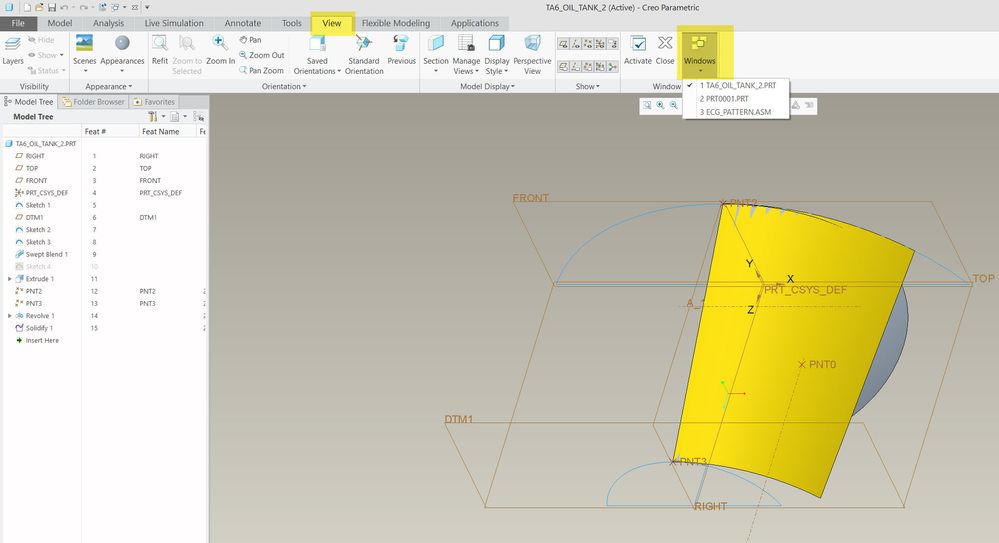Expand the Extrude 1 feature node
999x543 pixels.
pos(10,279)
